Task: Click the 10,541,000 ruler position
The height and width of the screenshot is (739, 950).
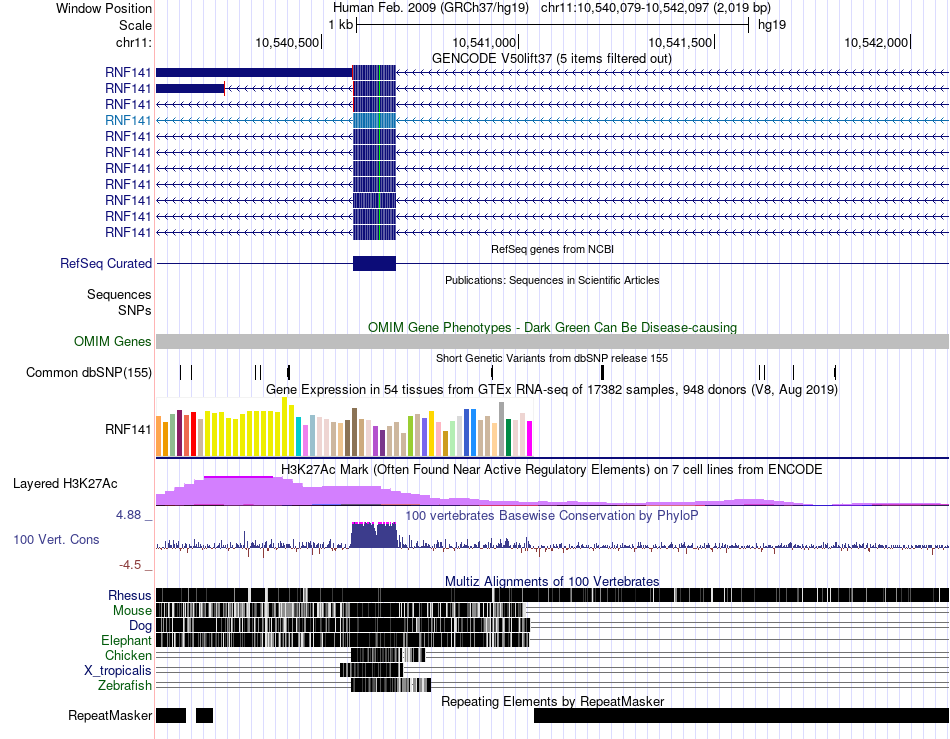Action: pos(484,42)
